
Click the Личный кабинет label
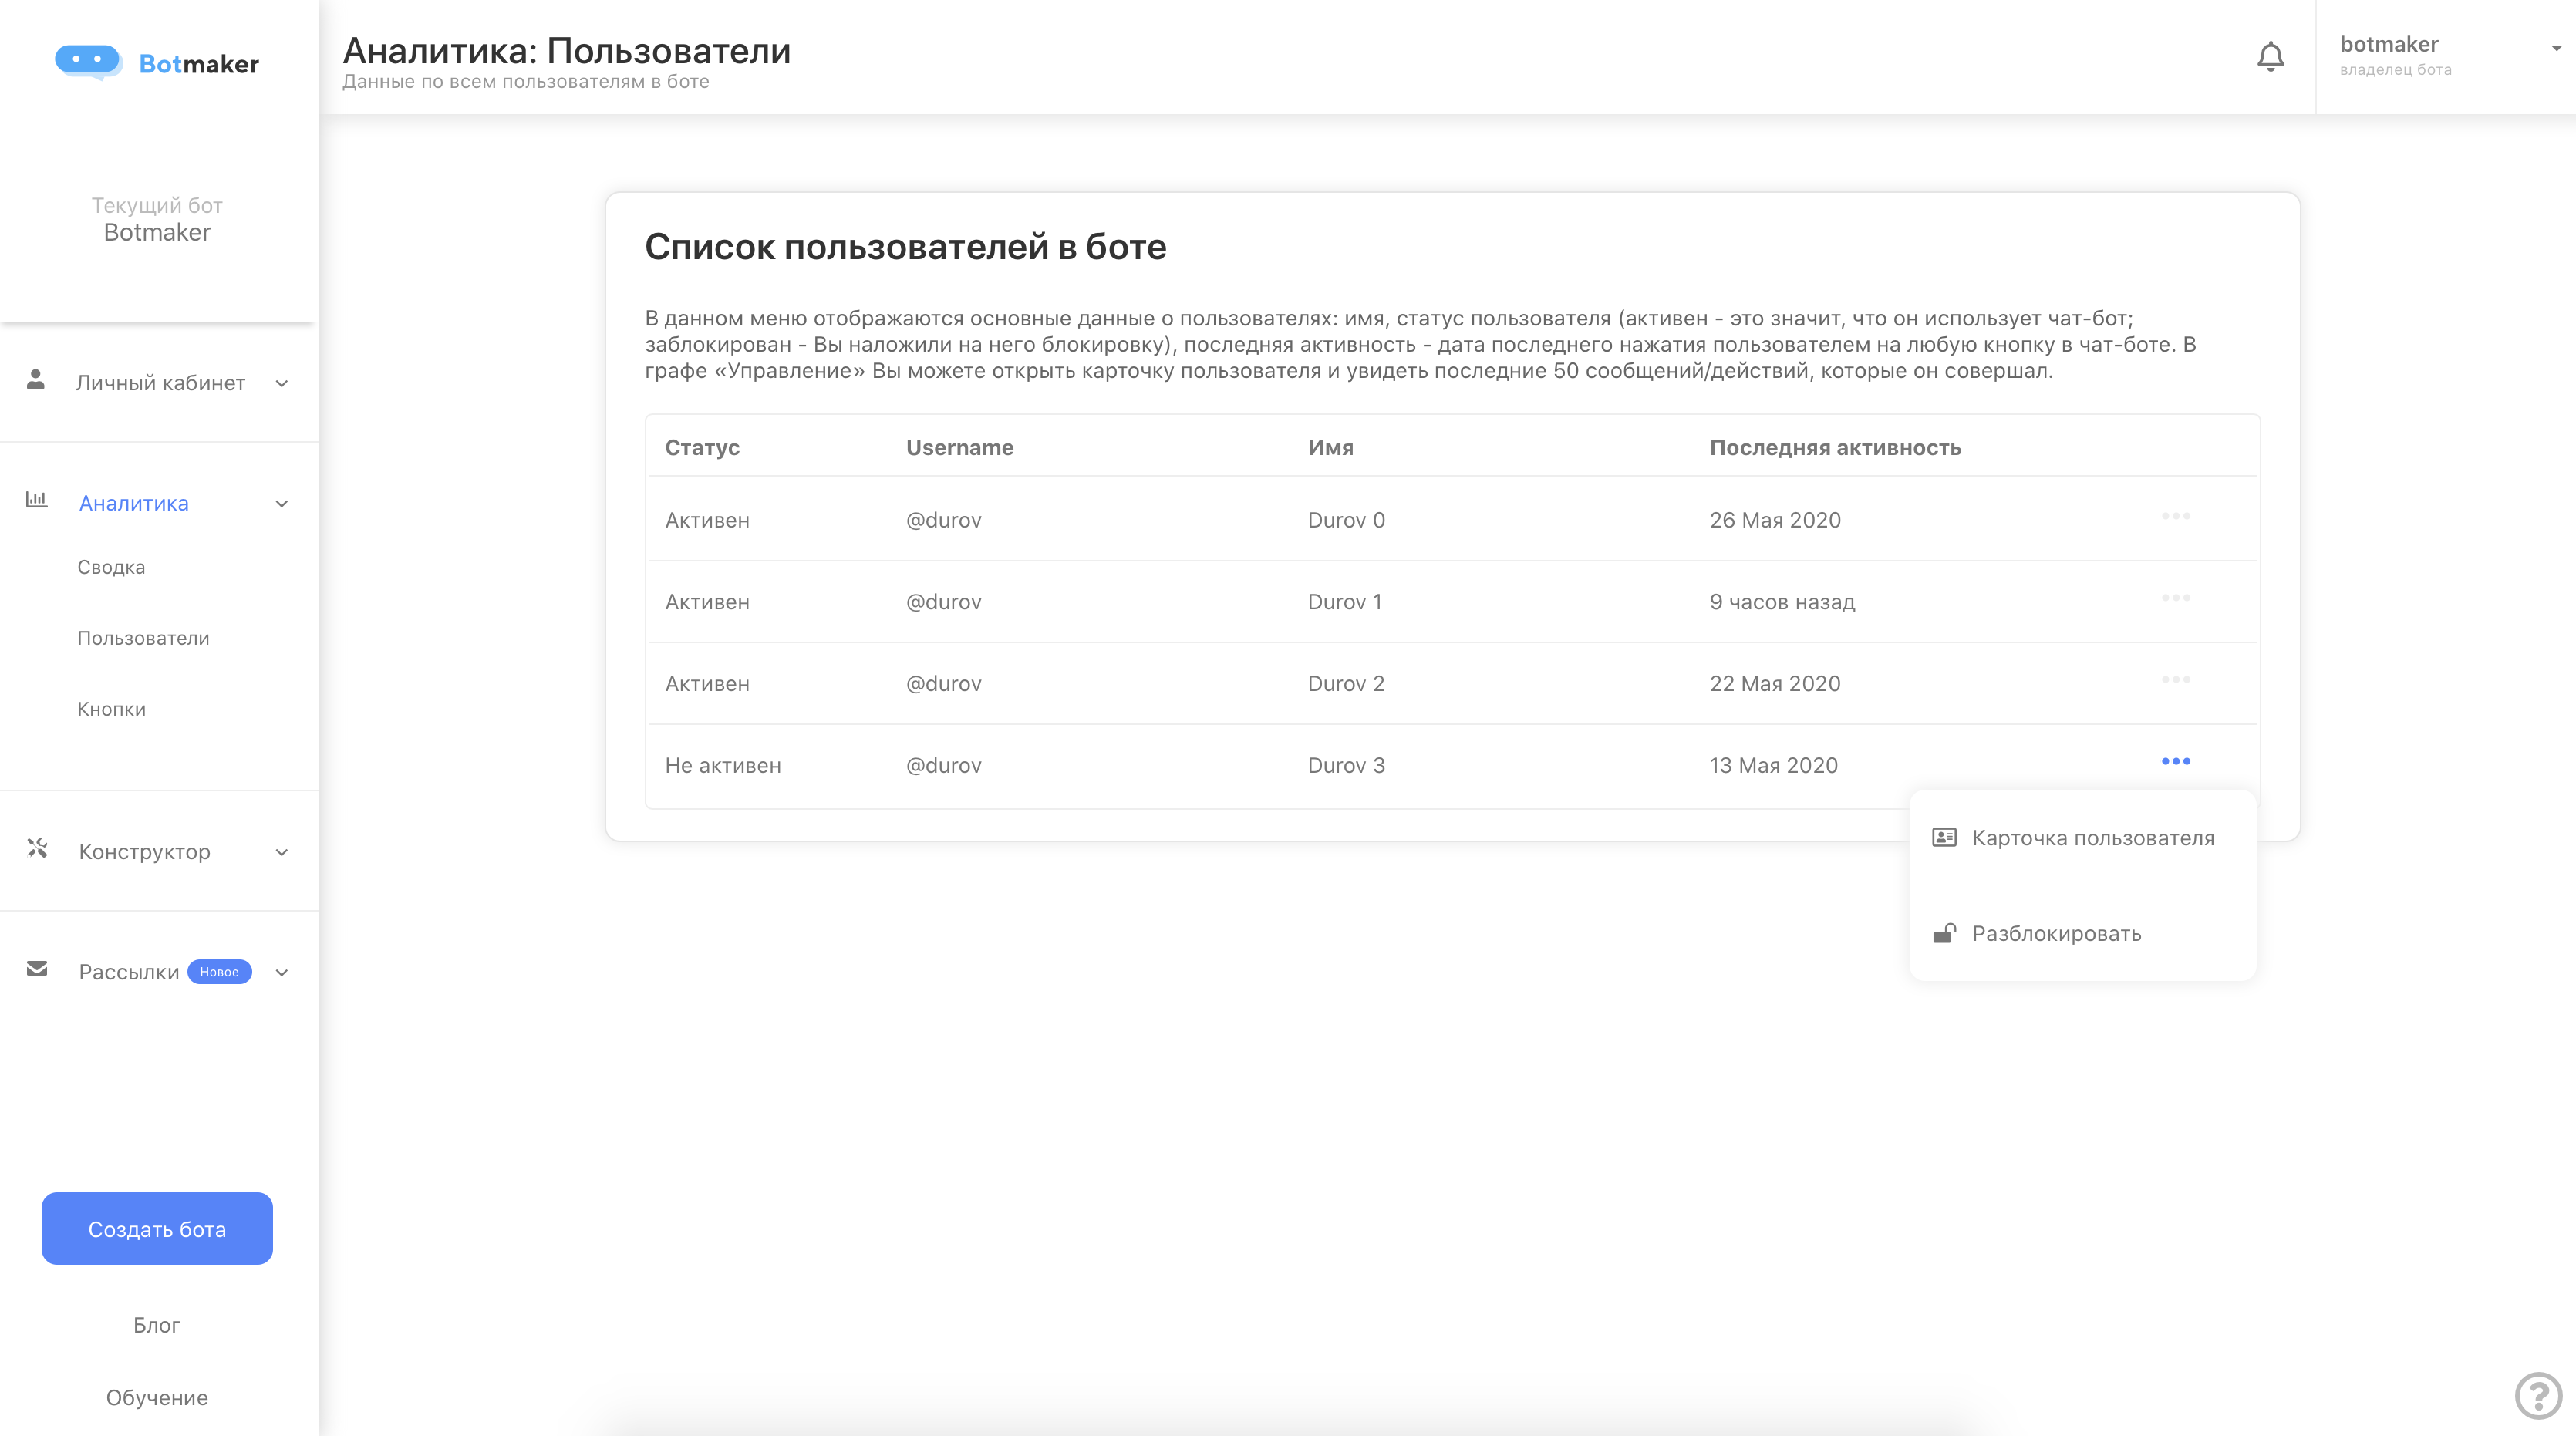point(160,383)
